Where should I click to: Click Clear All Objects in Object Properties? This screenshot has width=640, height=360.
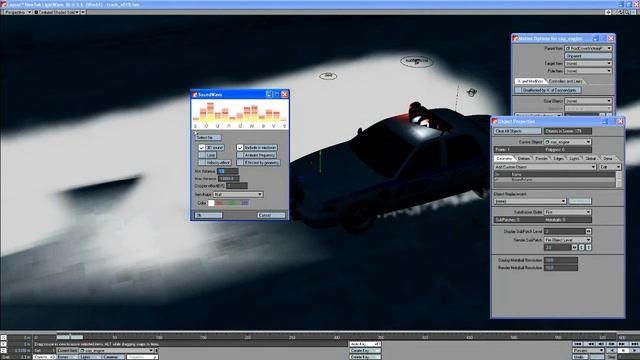pos(518,131)
